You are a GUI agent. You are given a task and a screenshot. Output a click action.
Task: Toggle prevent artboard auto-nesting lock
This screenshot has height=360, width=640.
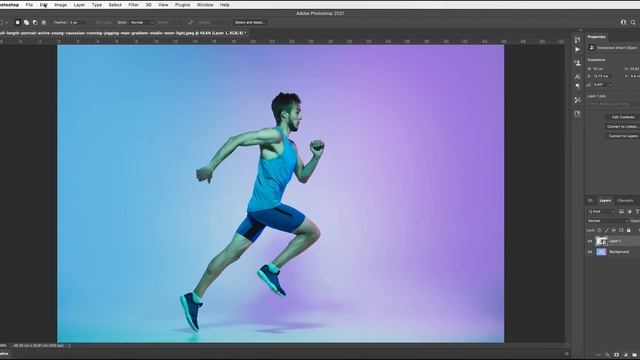[x=621, y=230]
